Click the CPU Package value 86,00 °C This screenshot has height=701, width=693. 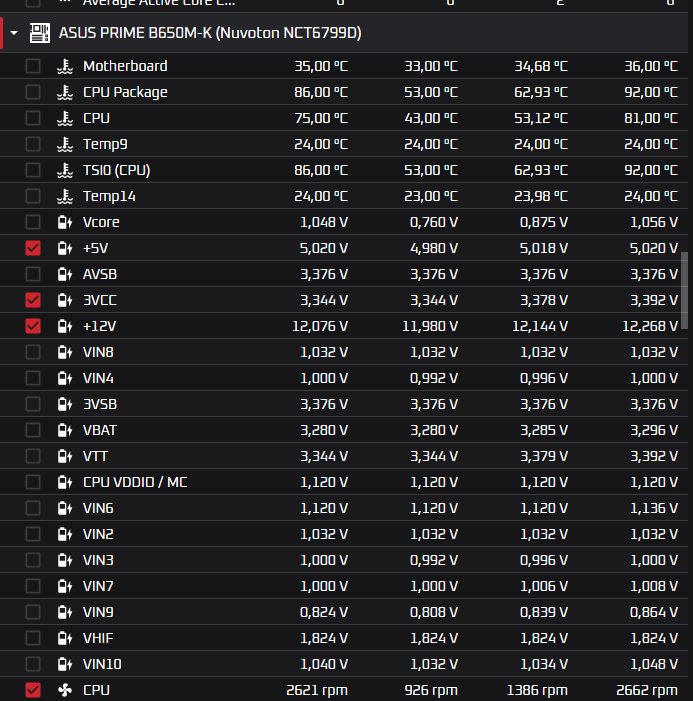321,92
